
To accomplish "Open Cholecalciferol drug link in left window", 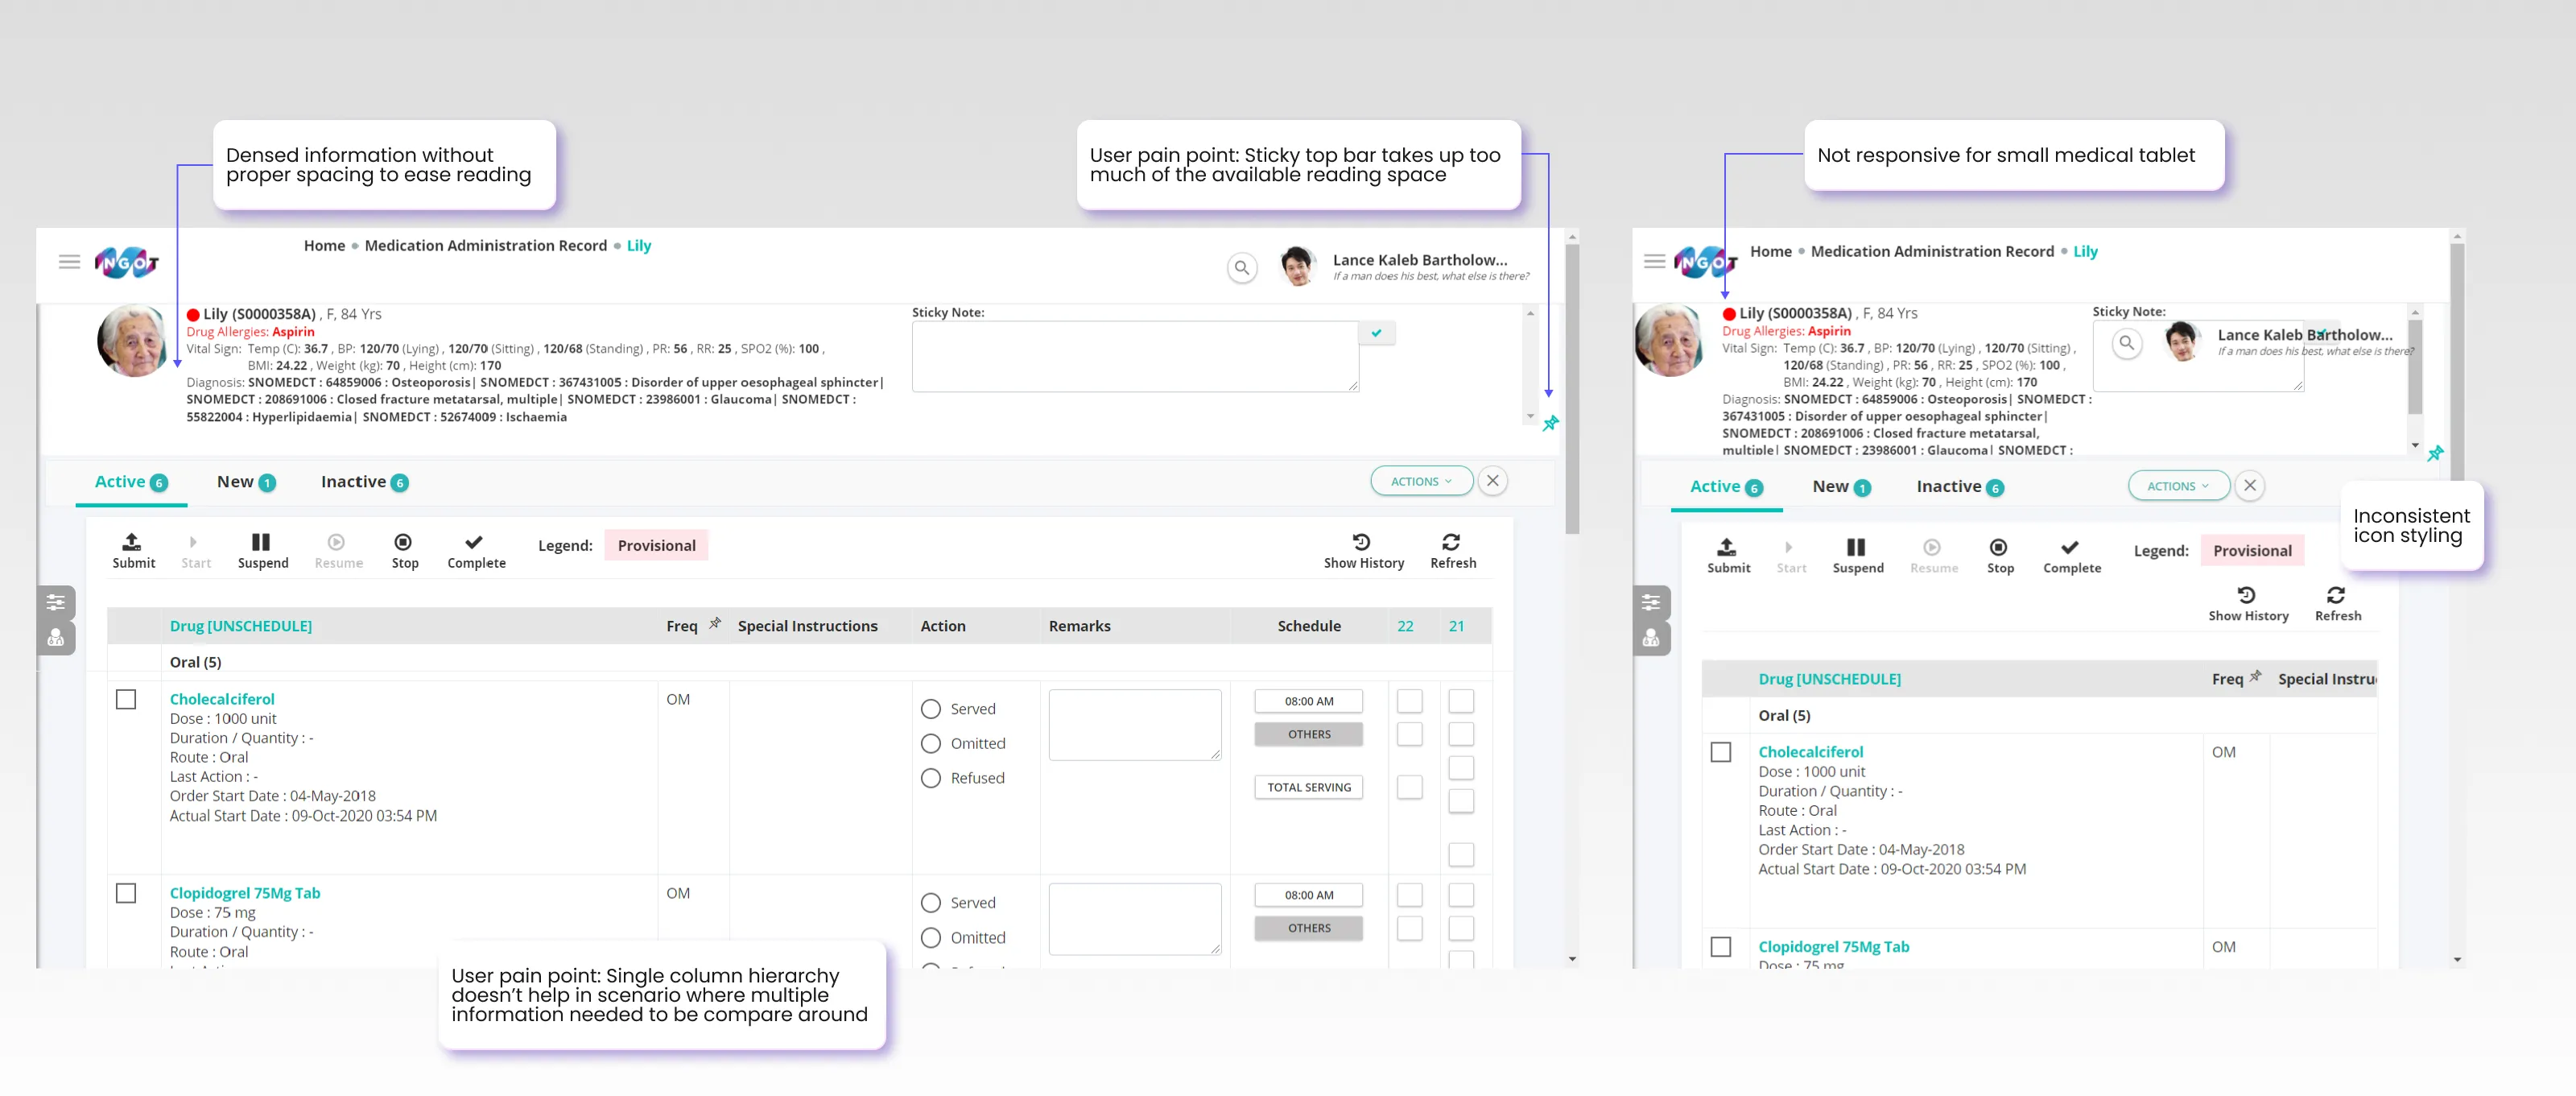I will coord(222,699).
